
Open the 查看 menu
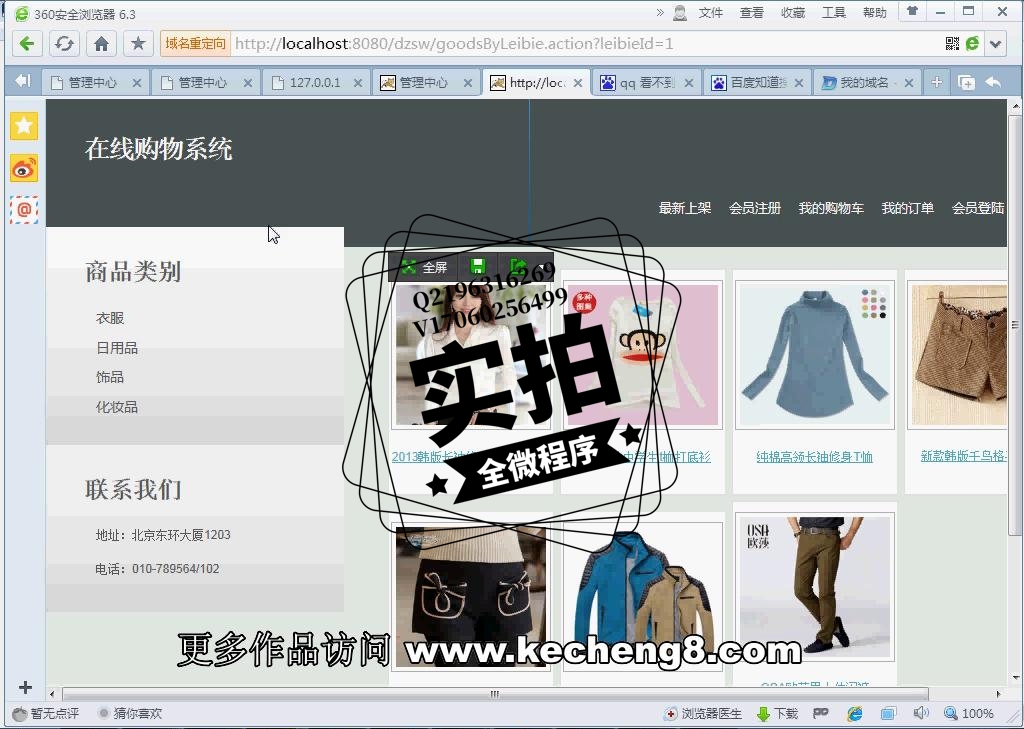[752, 12]
